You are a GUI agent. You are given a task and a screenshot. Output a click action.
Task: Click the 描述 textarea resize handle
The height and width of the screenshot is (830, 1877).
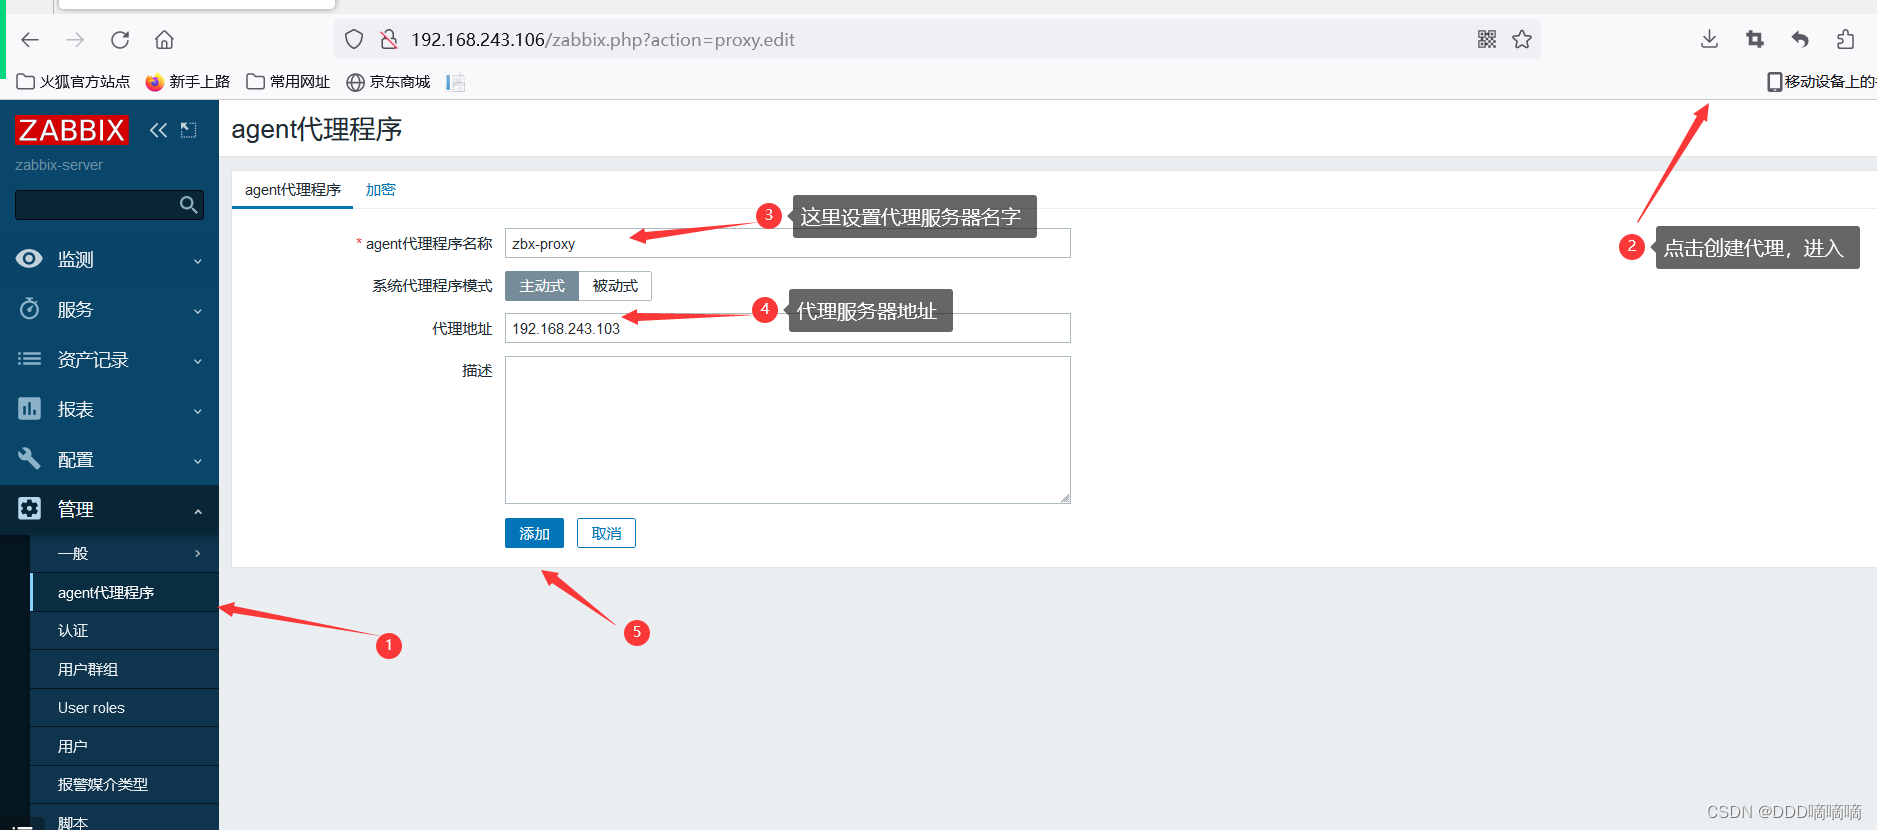click(1065, 498)
